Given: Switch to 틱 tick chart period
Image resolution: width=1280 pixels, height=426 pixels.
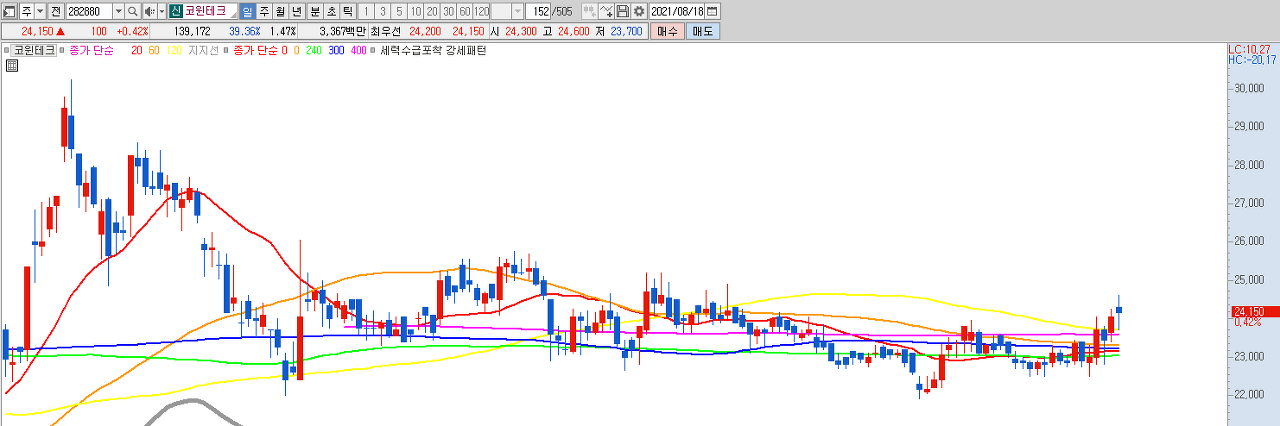Looking at the screenshot, I should (348, 11).
